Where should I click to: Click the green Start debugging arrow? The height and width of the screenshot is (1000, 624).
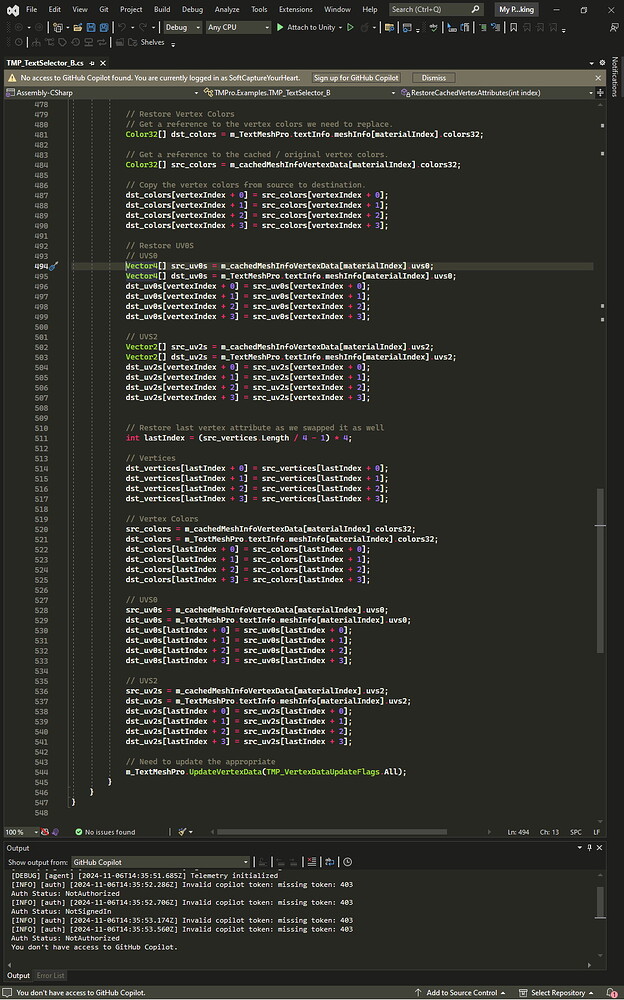point(278,28)
